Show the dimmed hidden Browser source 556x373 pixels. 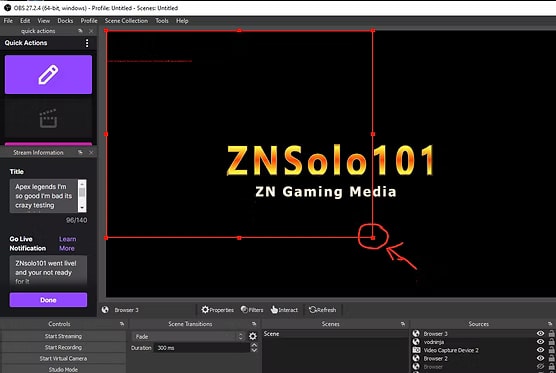[x=540, y=367]
